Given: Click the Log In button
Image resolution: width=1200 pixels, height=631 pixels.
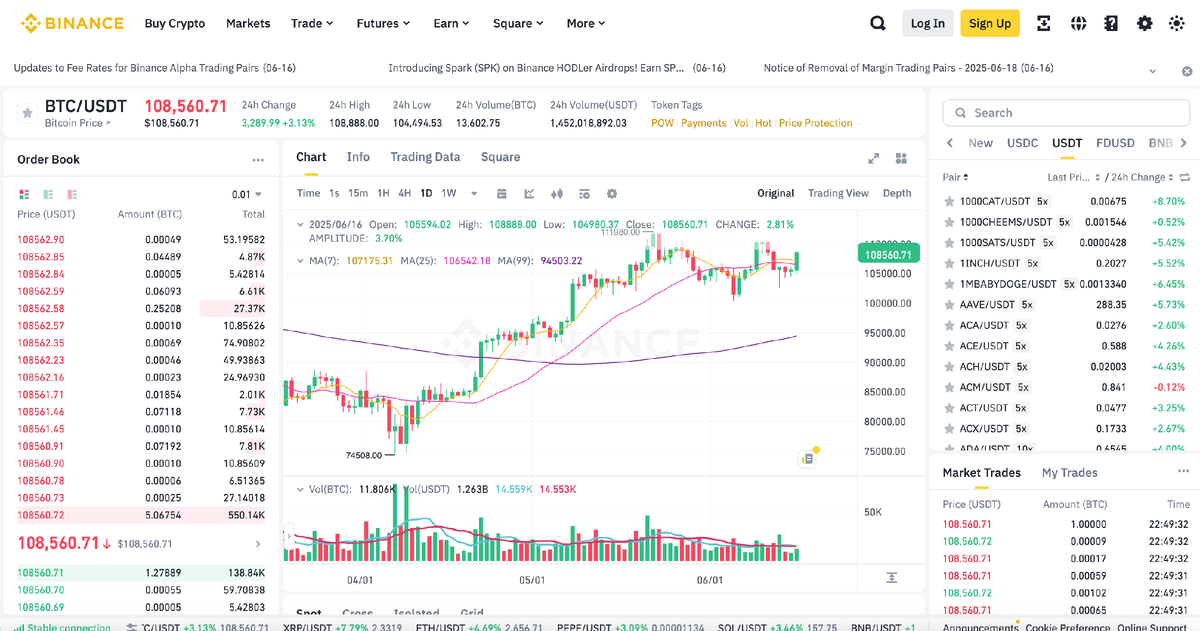Looking at the screenshot, I should pyautogui.click(x=927, y=23).
